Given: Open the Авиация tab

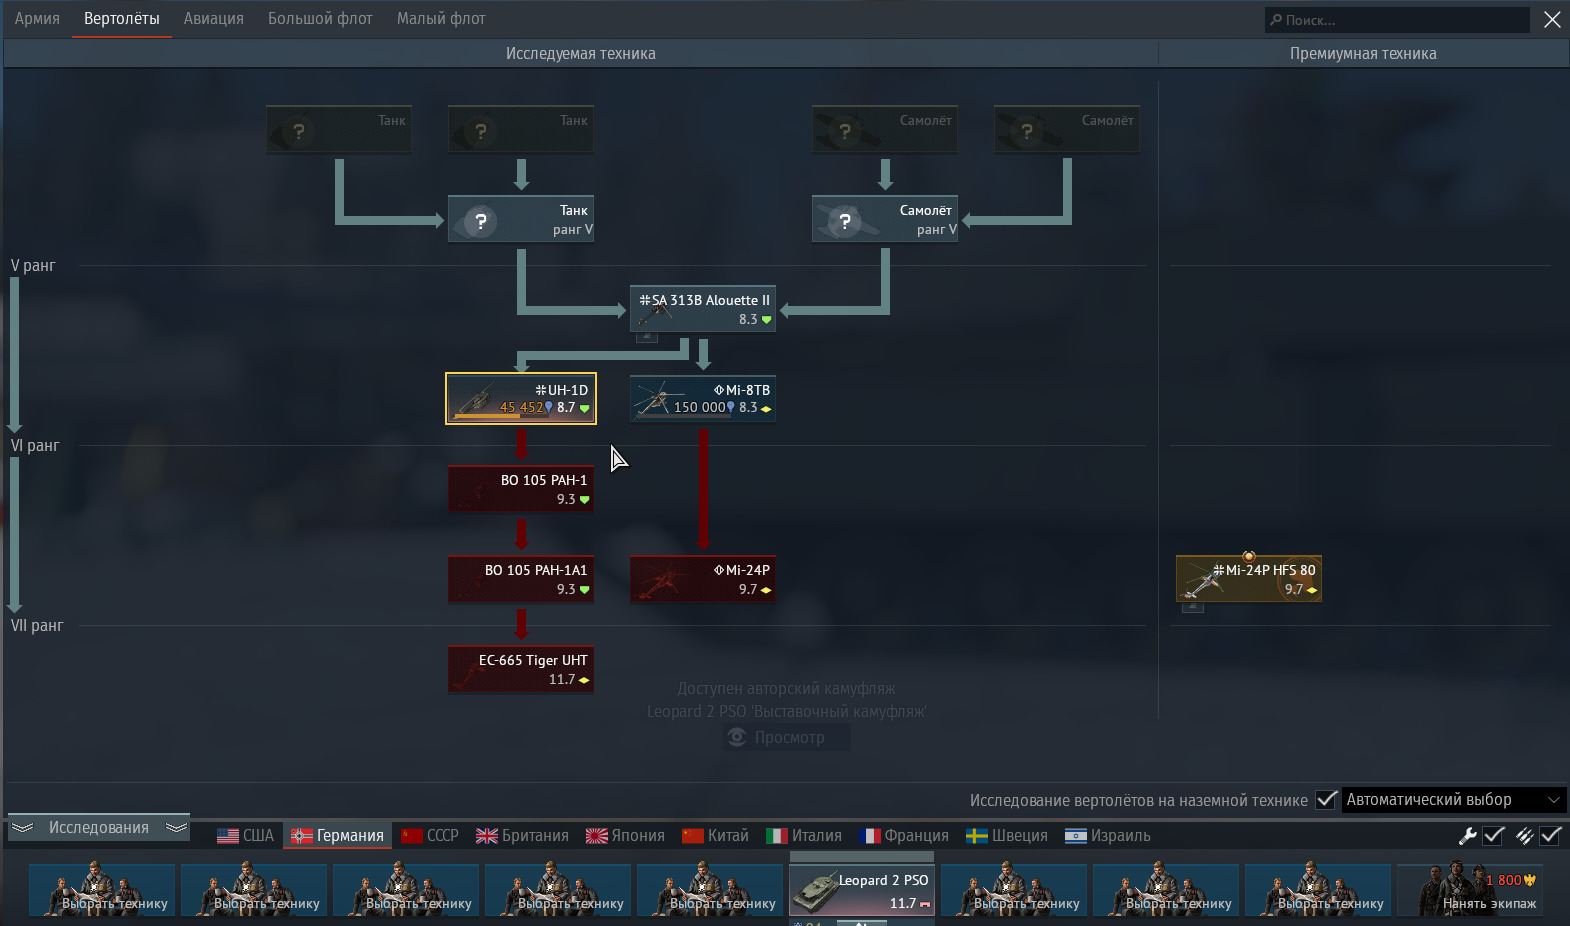Looking at the screenshot, I should (x=214, y=19).
